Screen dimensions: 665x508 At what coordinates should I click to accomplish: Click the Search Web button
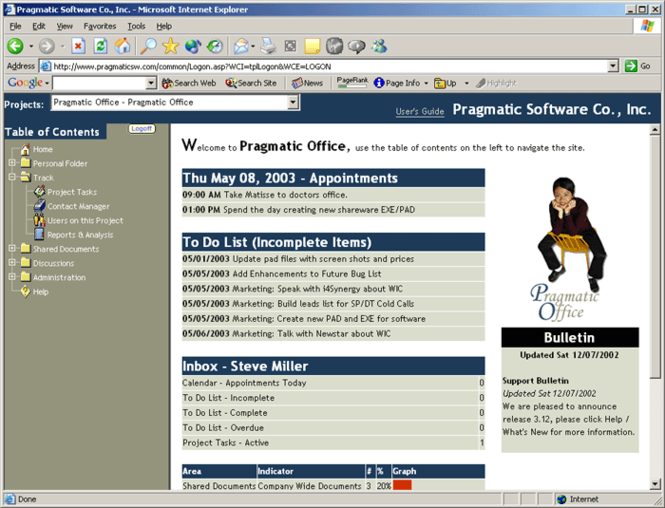pyautogui.click(x=189, y=83)
